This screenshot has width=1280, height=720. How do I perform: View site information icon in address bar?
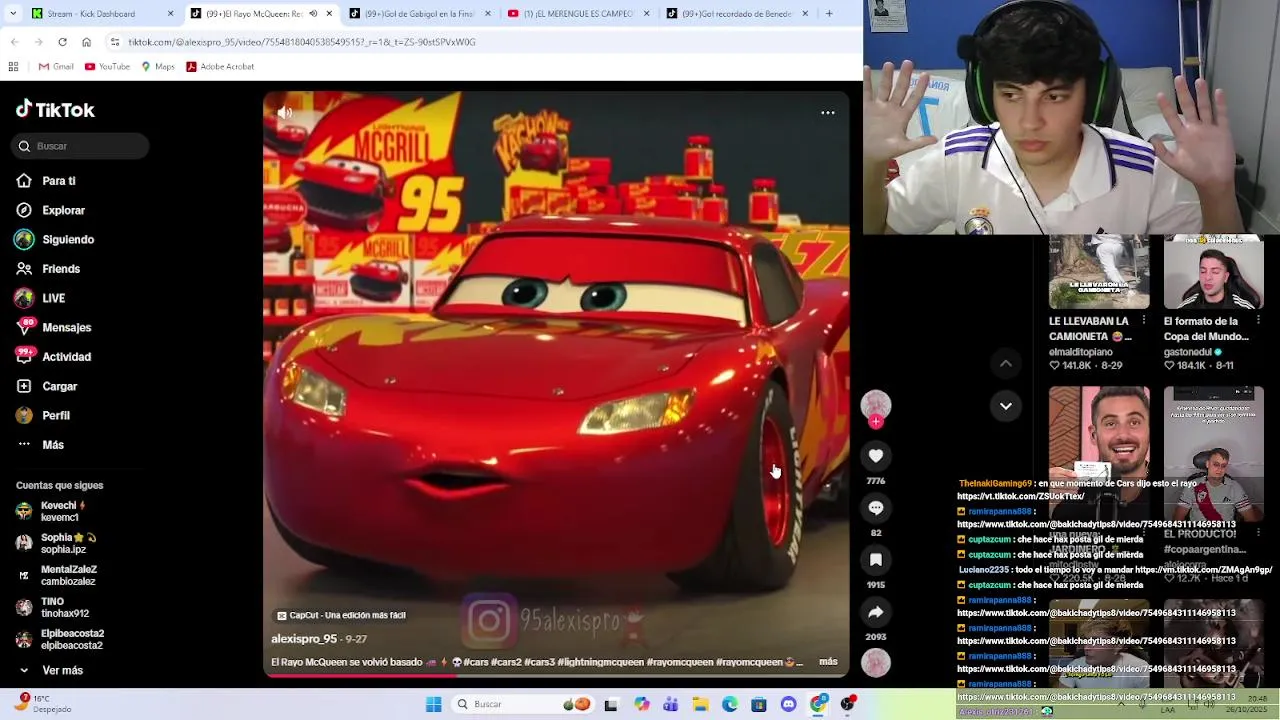click(x=115, y=42)
